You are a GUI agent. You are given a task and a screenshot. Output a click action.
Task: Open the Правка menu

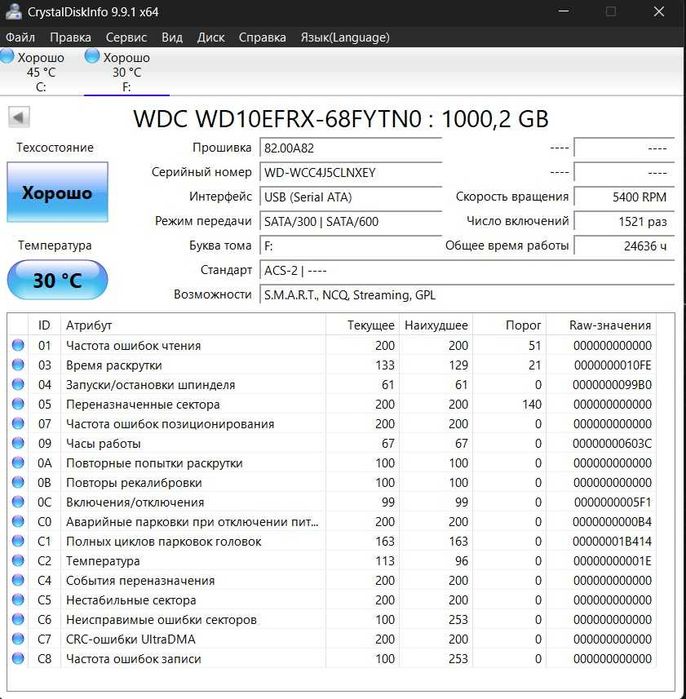pos(70,37)
